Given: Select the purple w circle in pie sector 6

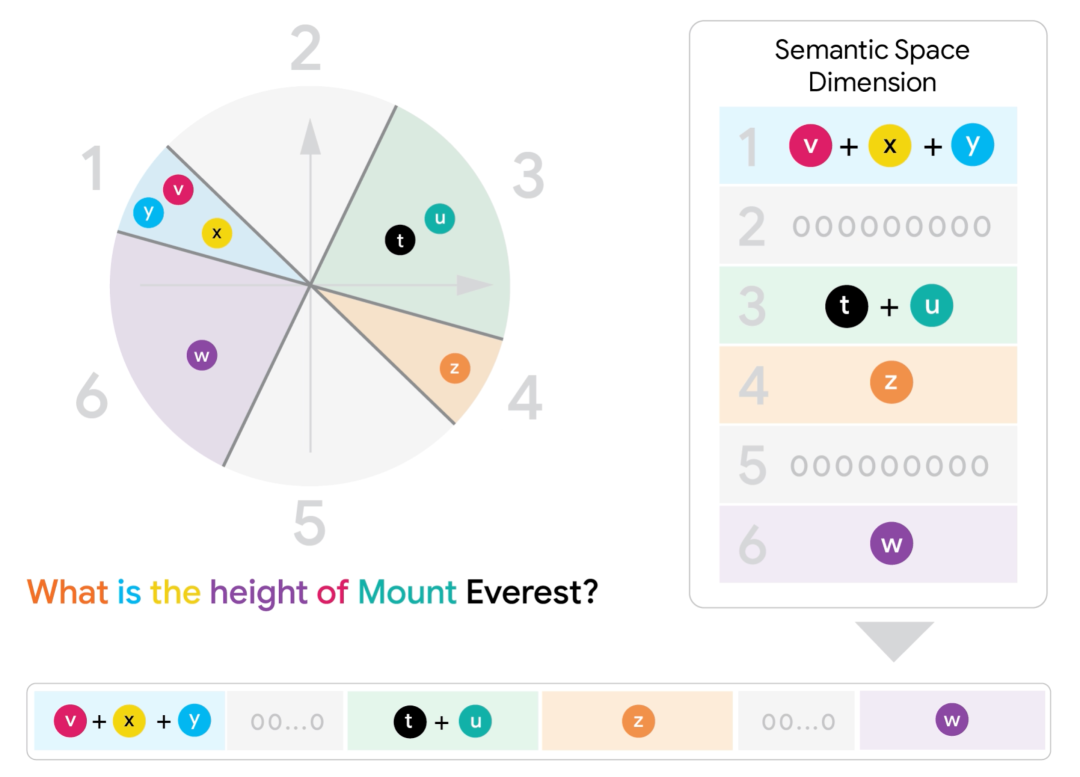Looking at the screenshot, I should click(202, 355).
